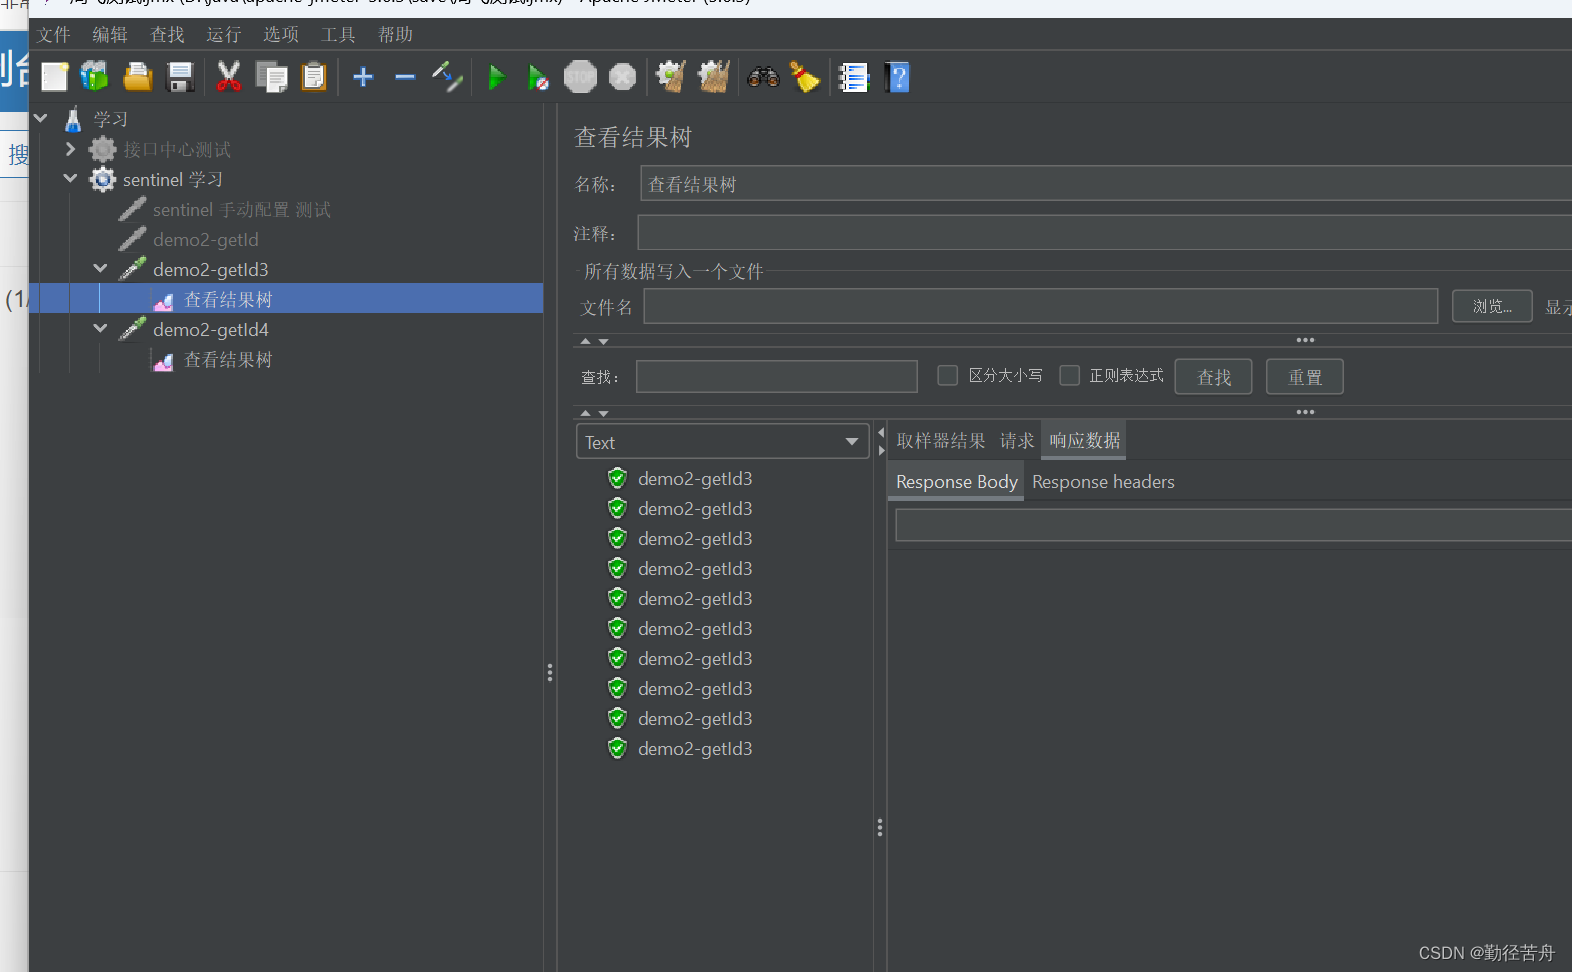This screenshot has height=972, width=1572.
Task: Collapse the demo2-getId4 sampler node
Action: (100, 328)
